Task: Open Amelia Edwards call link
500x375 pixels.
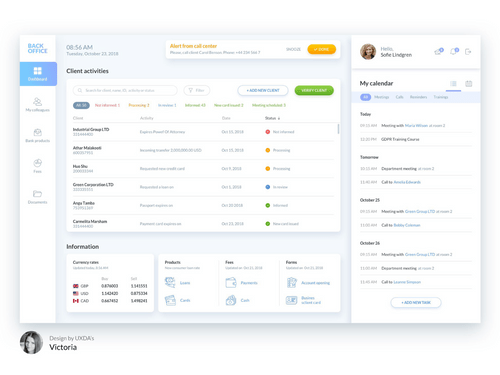Action: pos(407,182)
